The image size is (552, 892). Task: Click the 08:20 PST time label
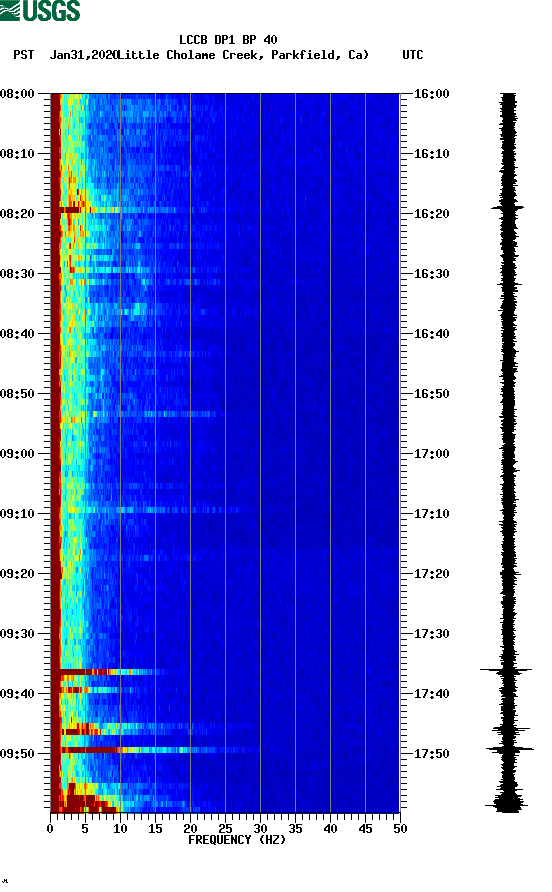coord(17,214)
